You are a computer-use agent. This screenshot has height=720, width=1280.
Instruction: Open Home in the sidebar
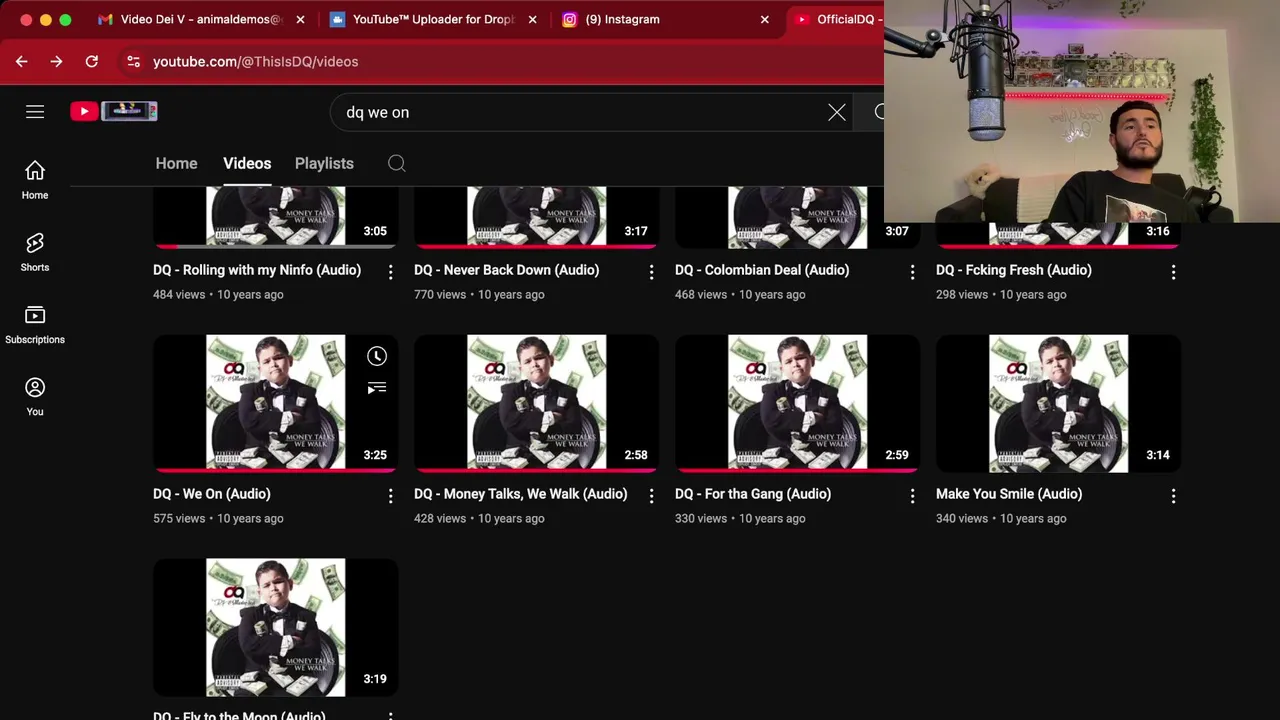tap(35, 180)
